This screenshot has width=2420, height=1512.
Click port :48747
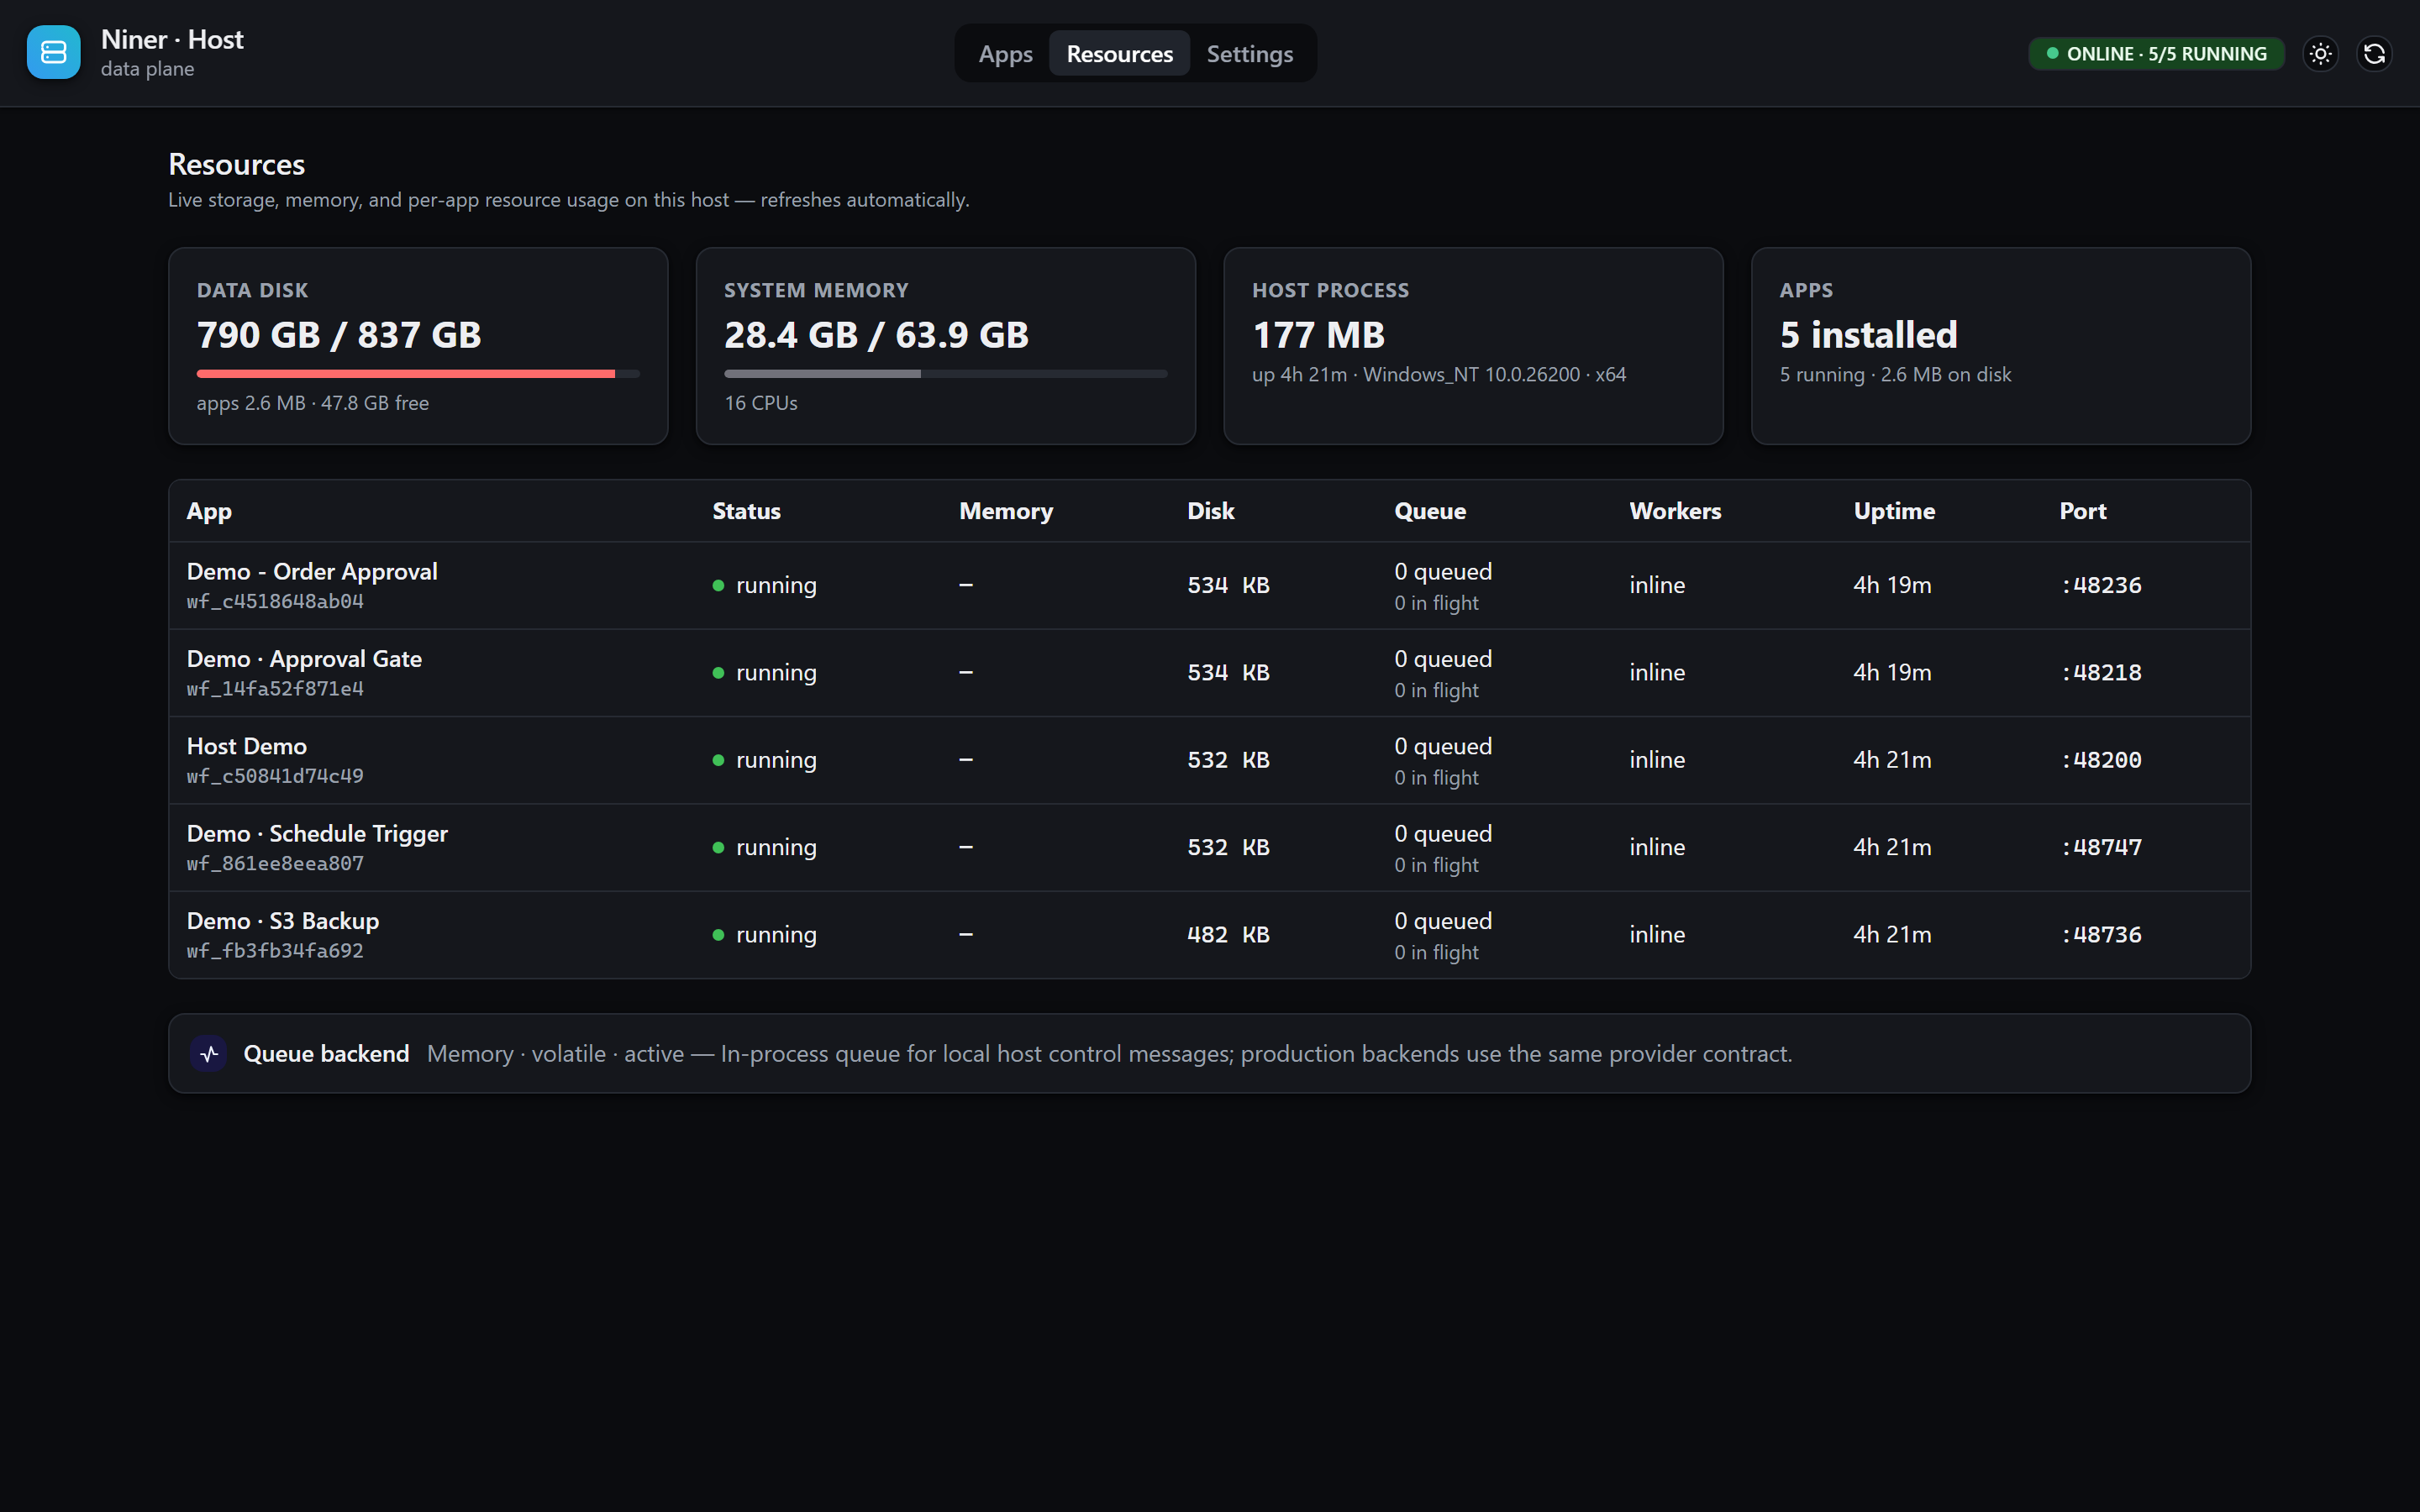(x=2101, y=847)
